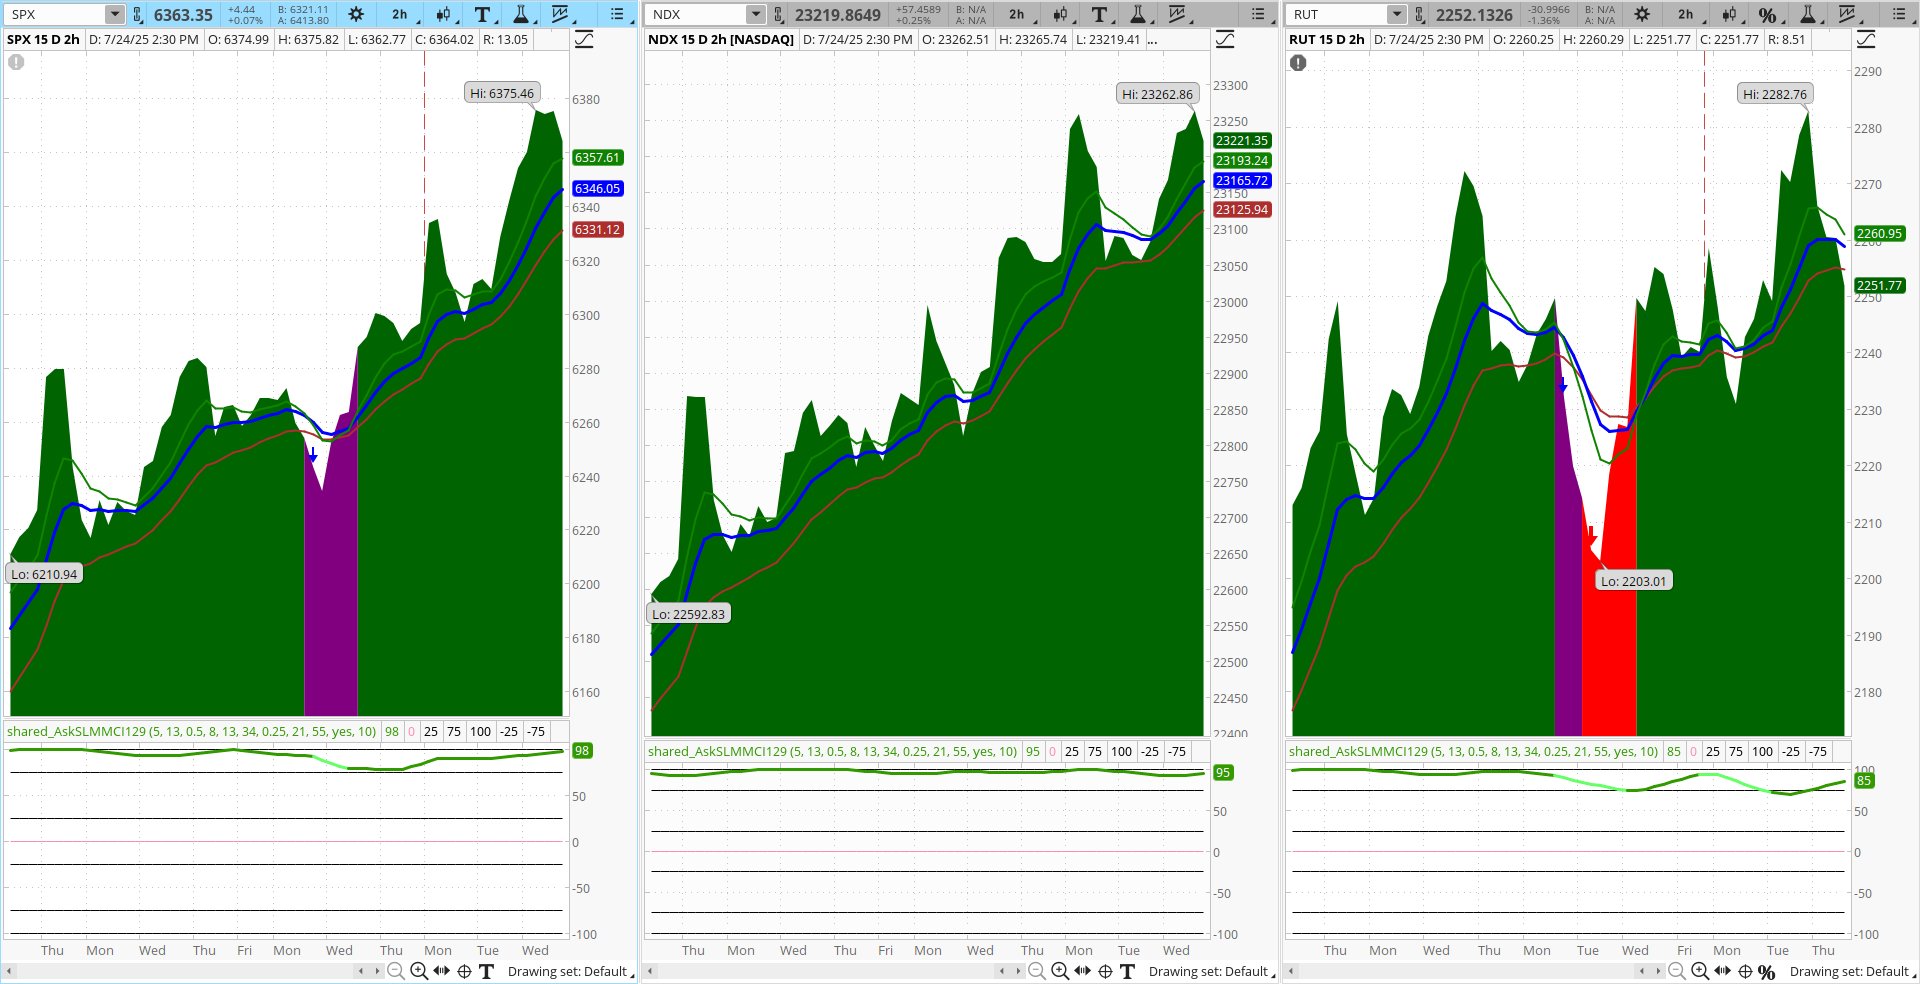Click the shared_AskSLMMCI129 study label on SPX

click(191, 731)
